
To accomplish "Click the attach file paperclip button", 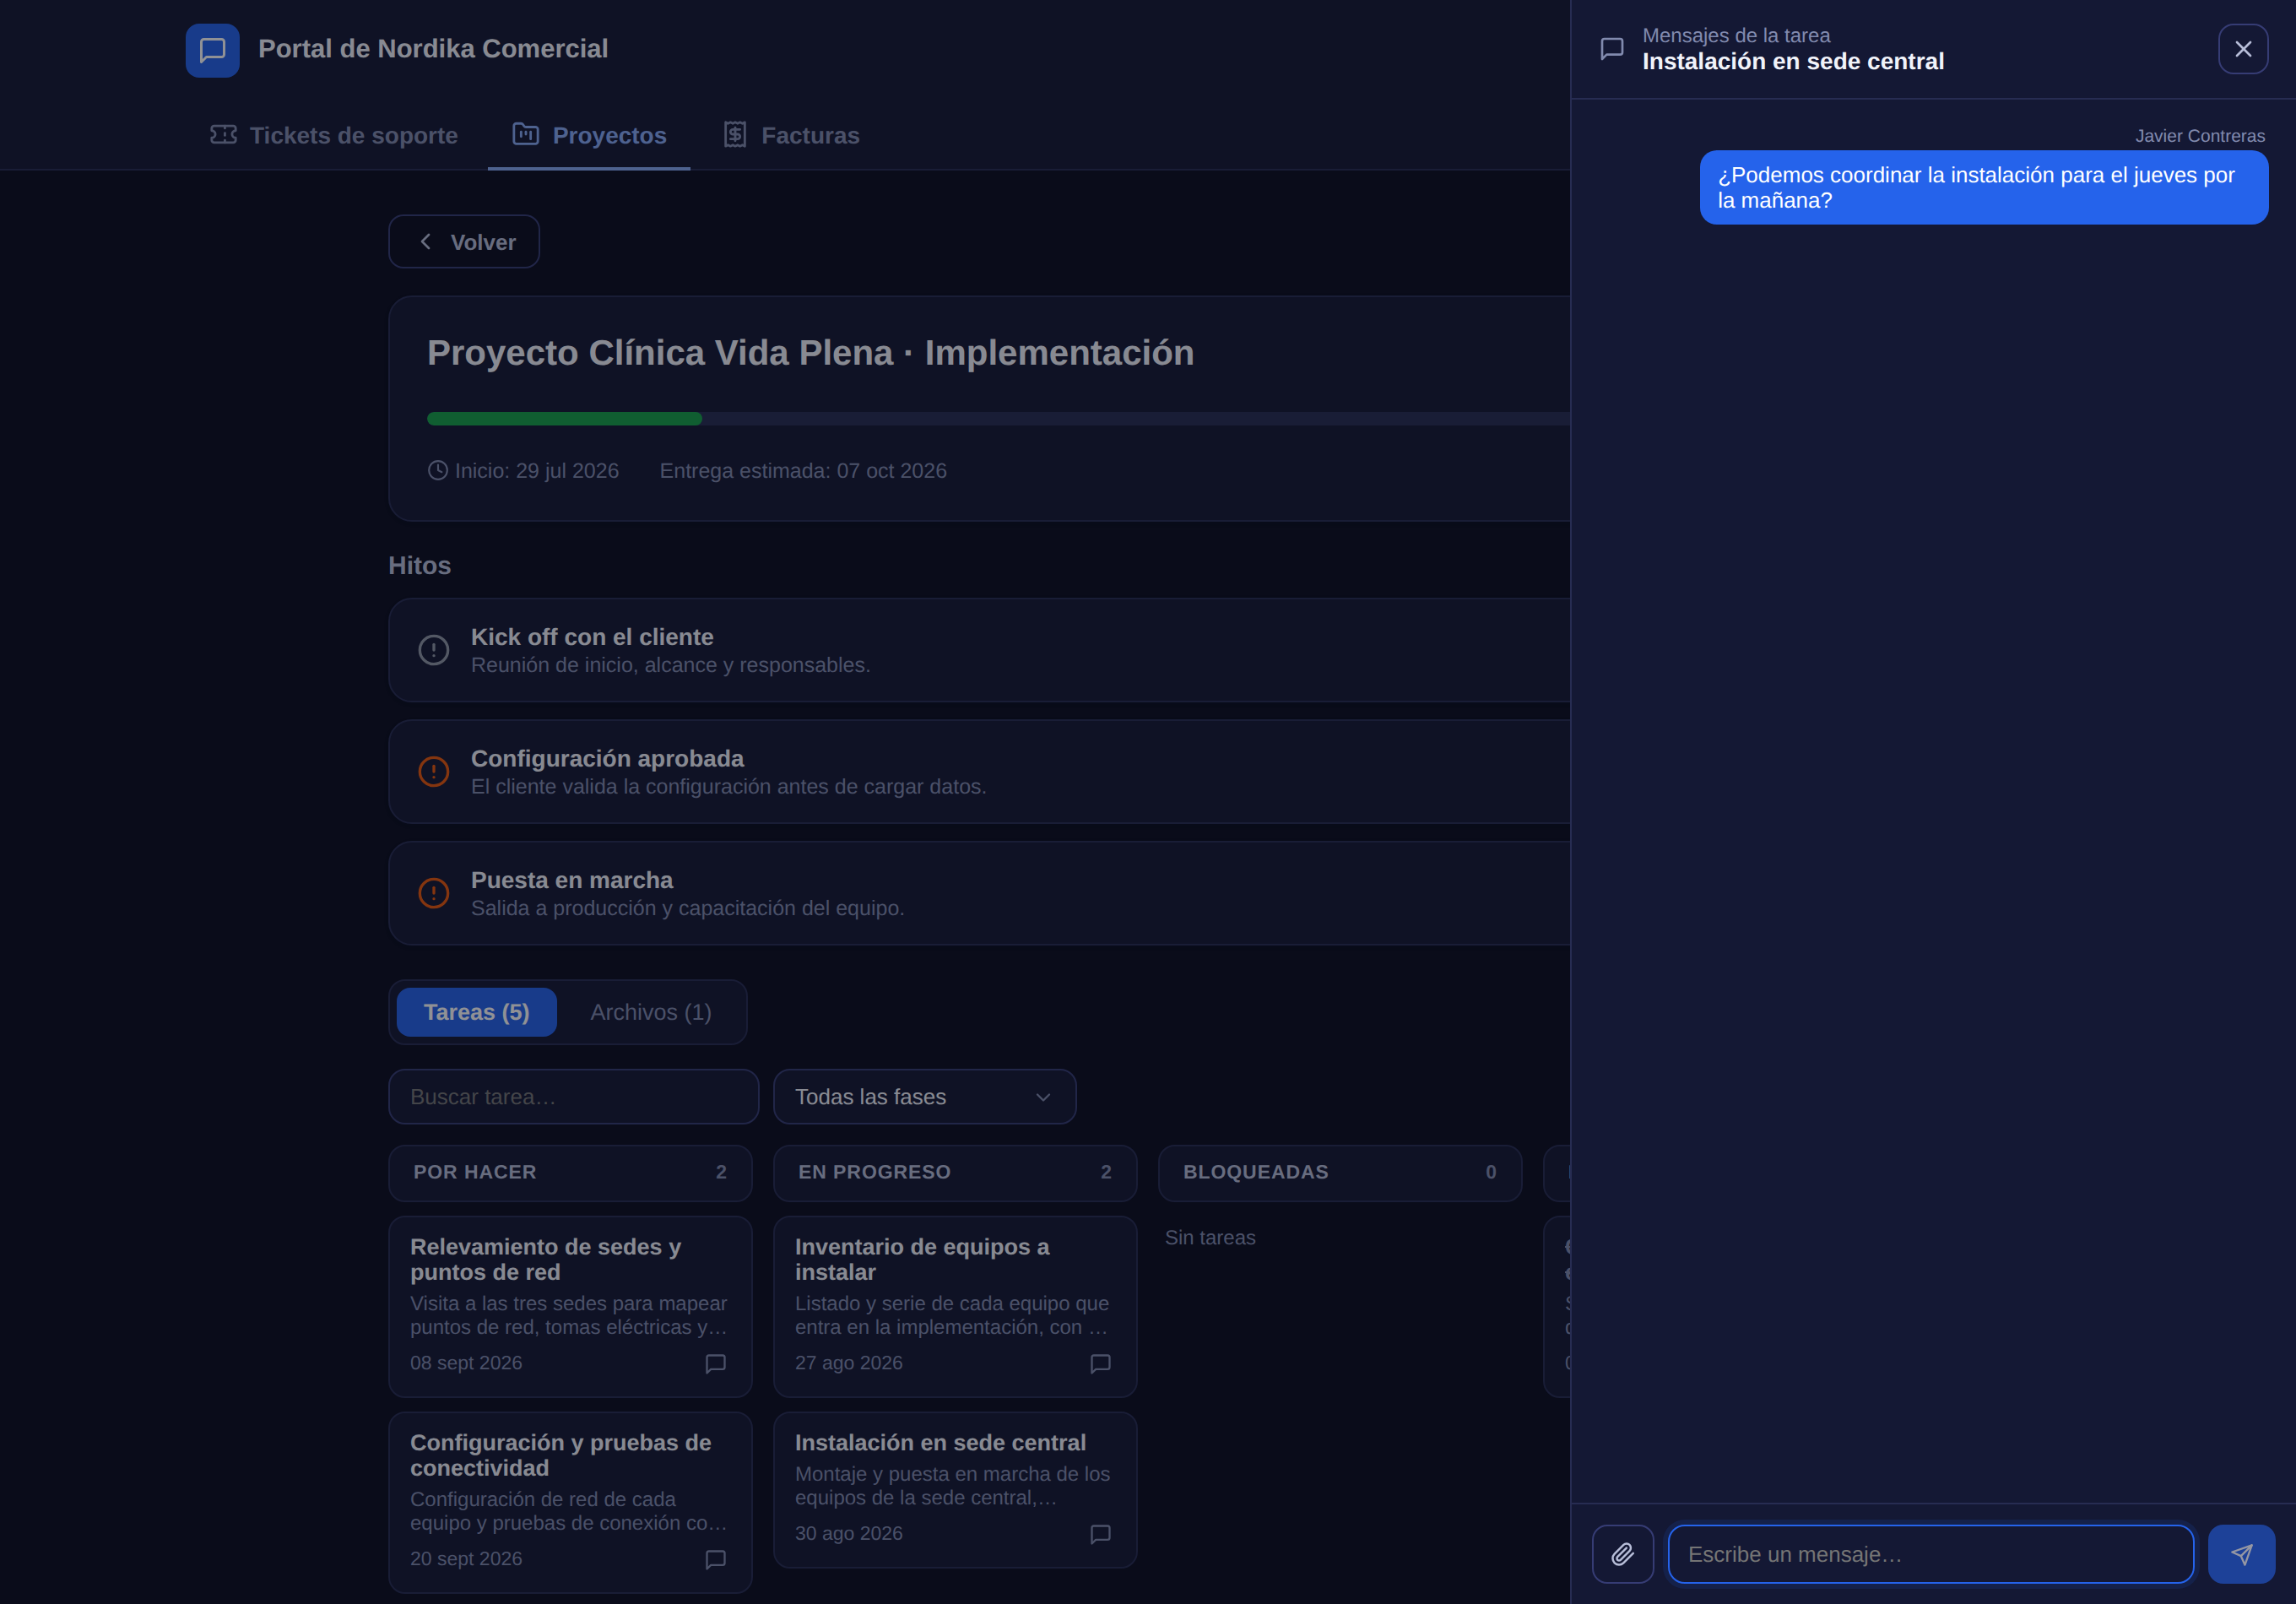I will coord(1622,1554).
